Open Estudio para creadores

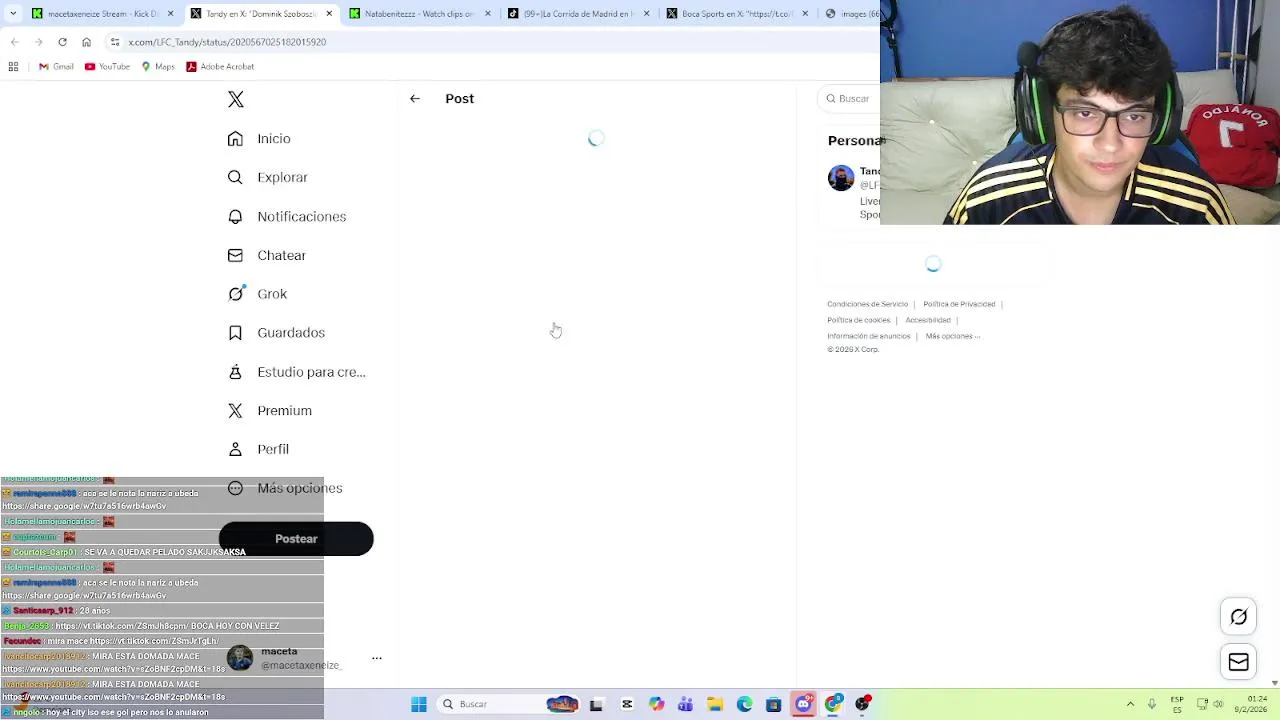296,371
